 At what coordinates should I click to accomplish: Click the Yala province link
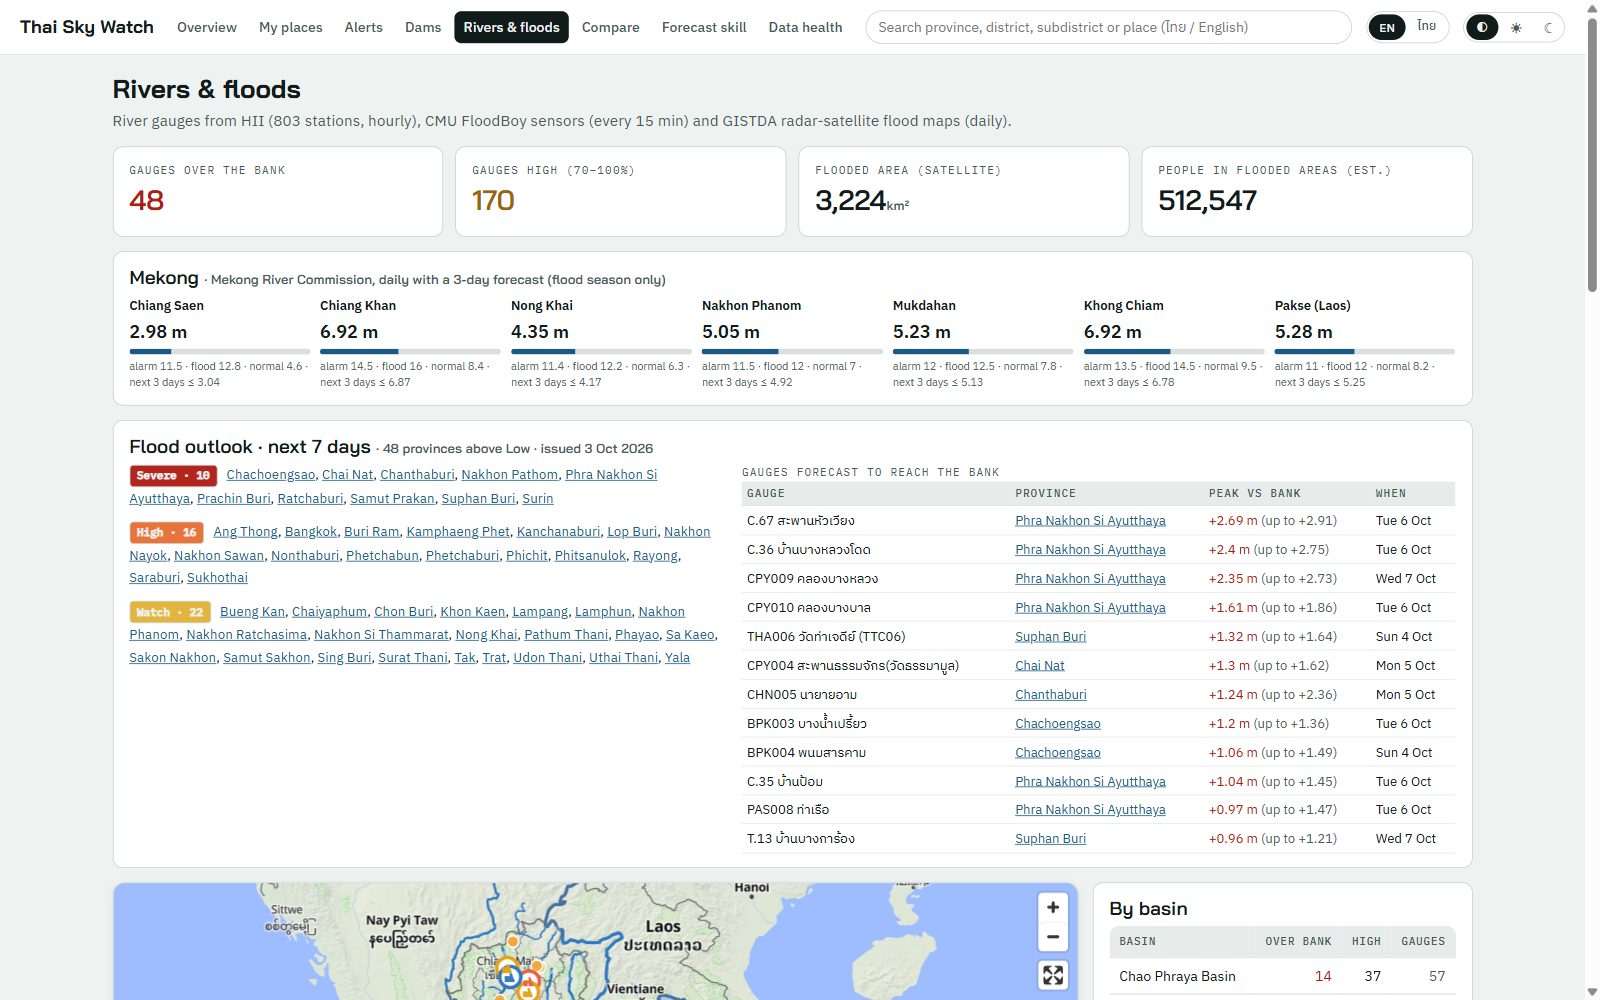pos(677,658)
